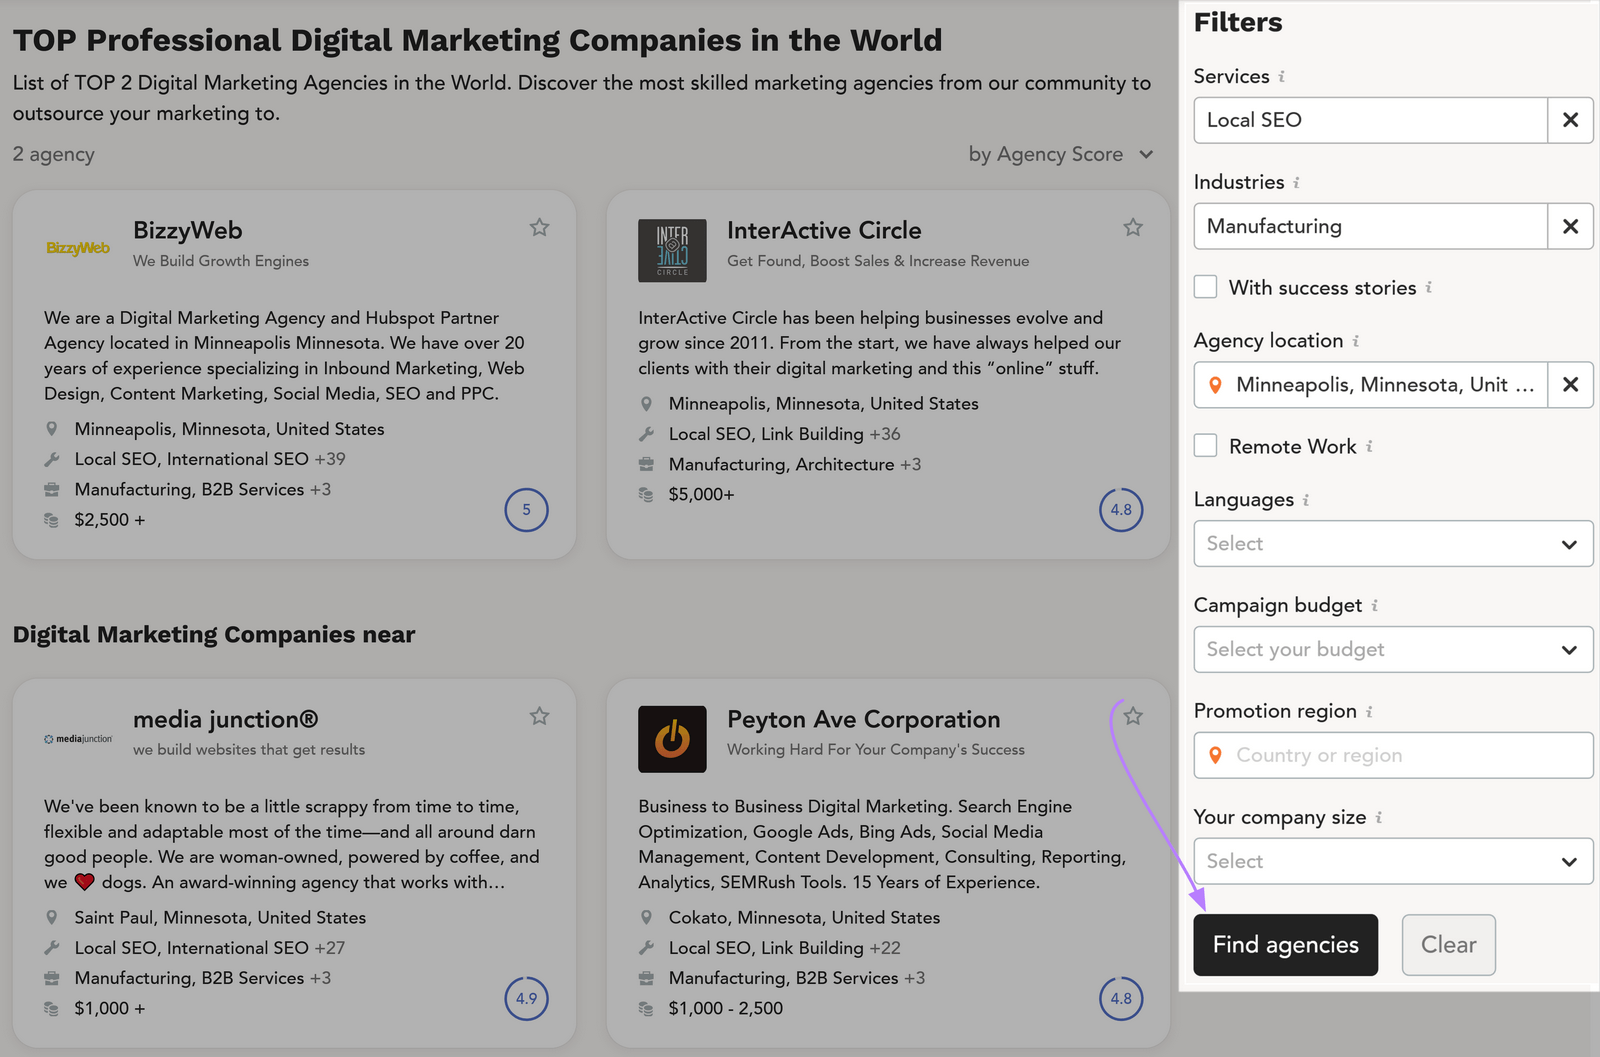The height and width of the screenshot is (1057, 1600).
Task: Remove the Local SEO services filter
Action: (1570, 120)
